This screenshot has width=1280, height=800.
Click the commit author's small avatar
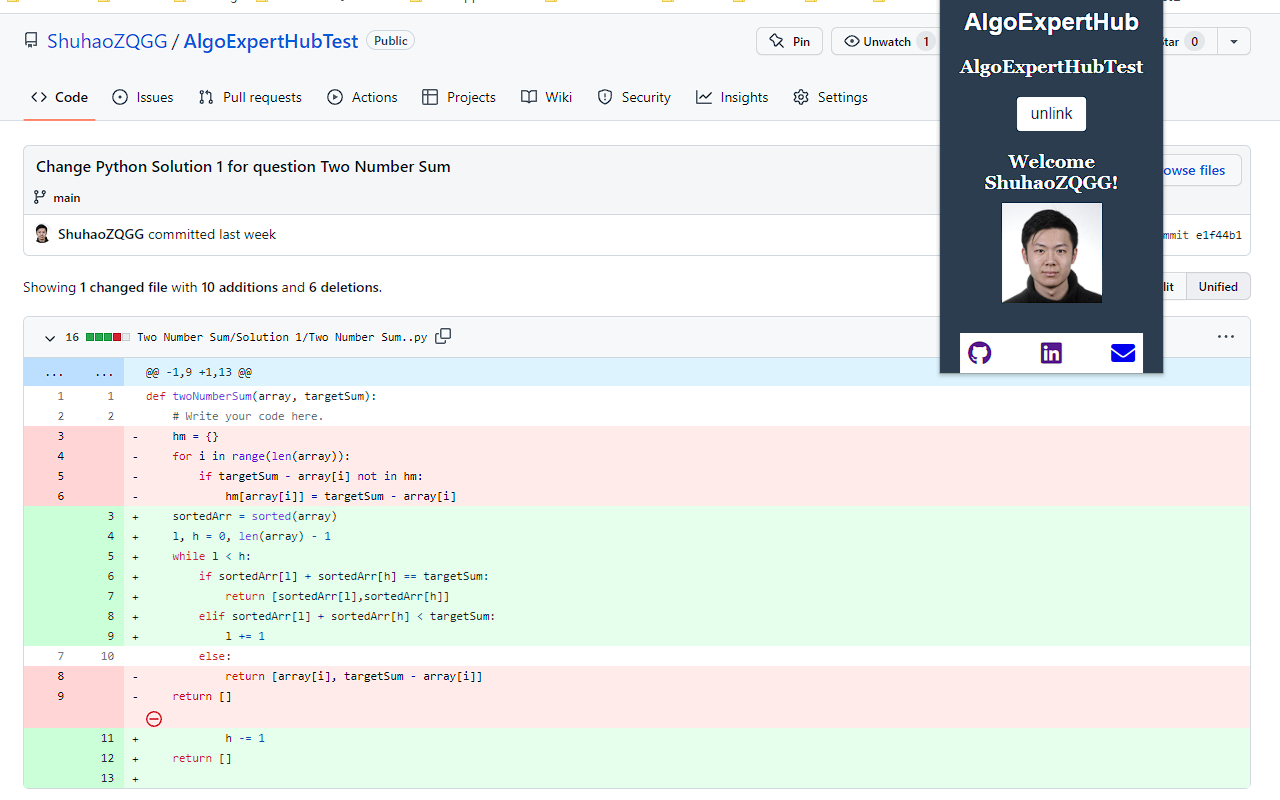[x=42, y=234]
